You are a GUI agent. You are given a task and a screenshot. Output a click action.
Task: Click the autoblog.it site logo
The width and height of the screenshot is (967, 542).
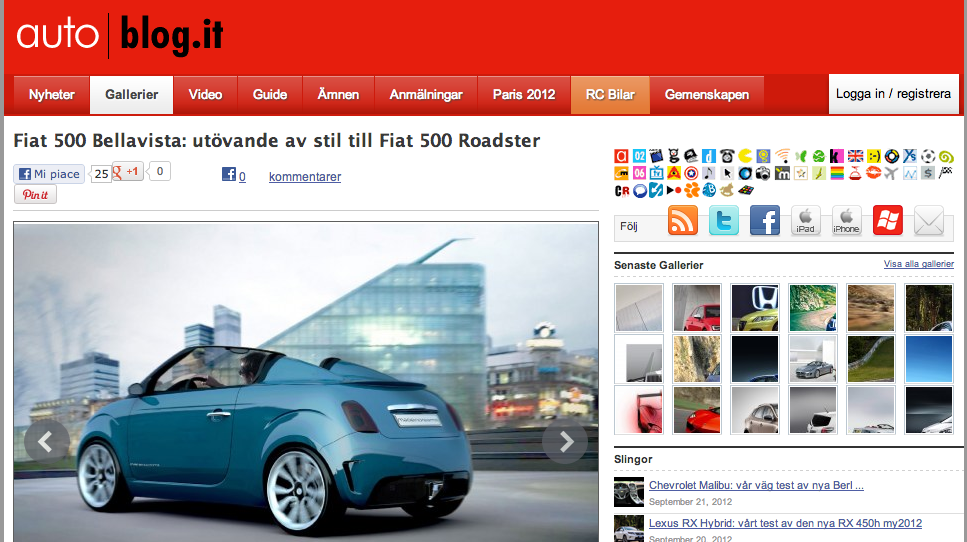pos(120,35)
